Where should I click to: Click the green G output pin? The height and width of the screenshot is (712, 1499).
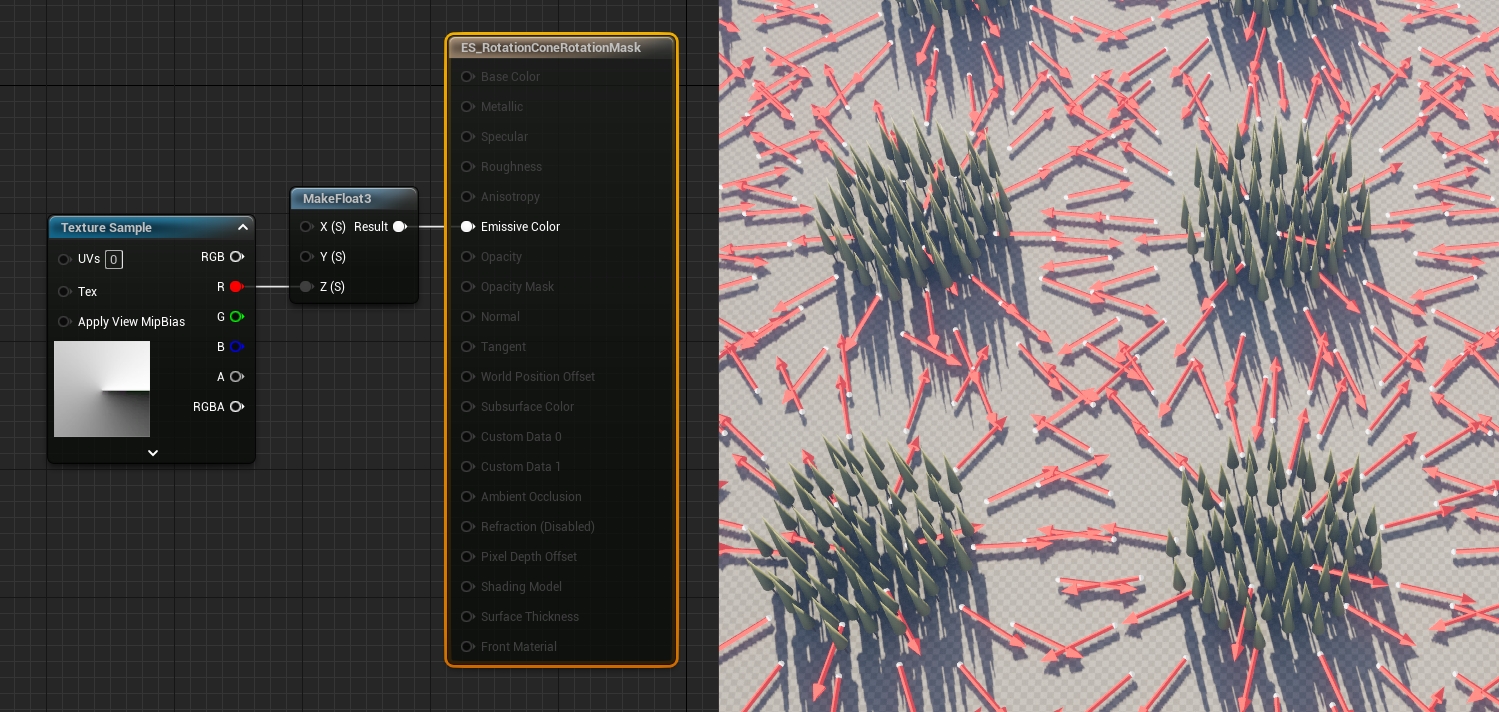(236, 317)
